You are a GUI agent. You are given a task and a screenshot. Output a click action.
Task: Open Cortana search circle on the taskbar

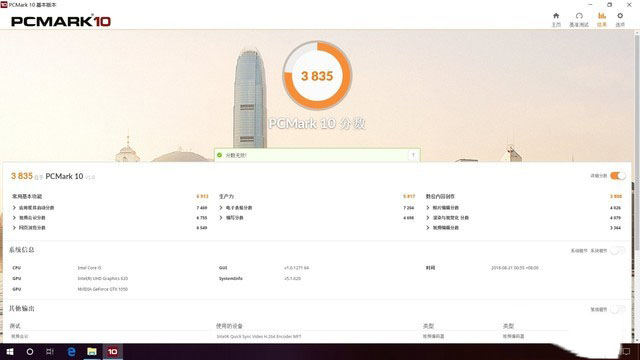30,351
